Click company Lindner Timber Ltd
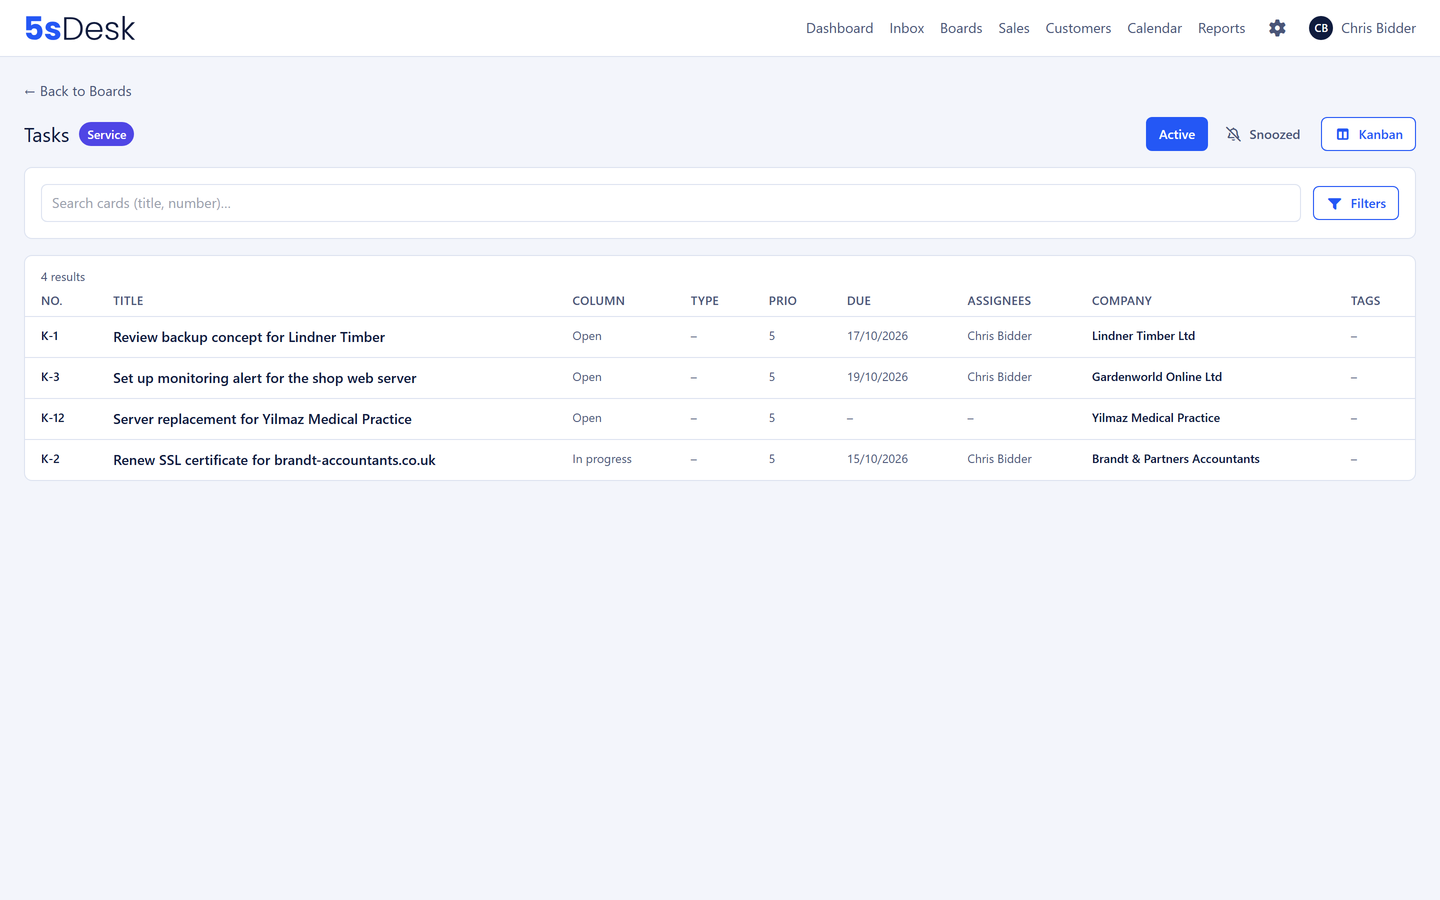This screenshot has height=900, width=1440. [x=1143, y=336]
